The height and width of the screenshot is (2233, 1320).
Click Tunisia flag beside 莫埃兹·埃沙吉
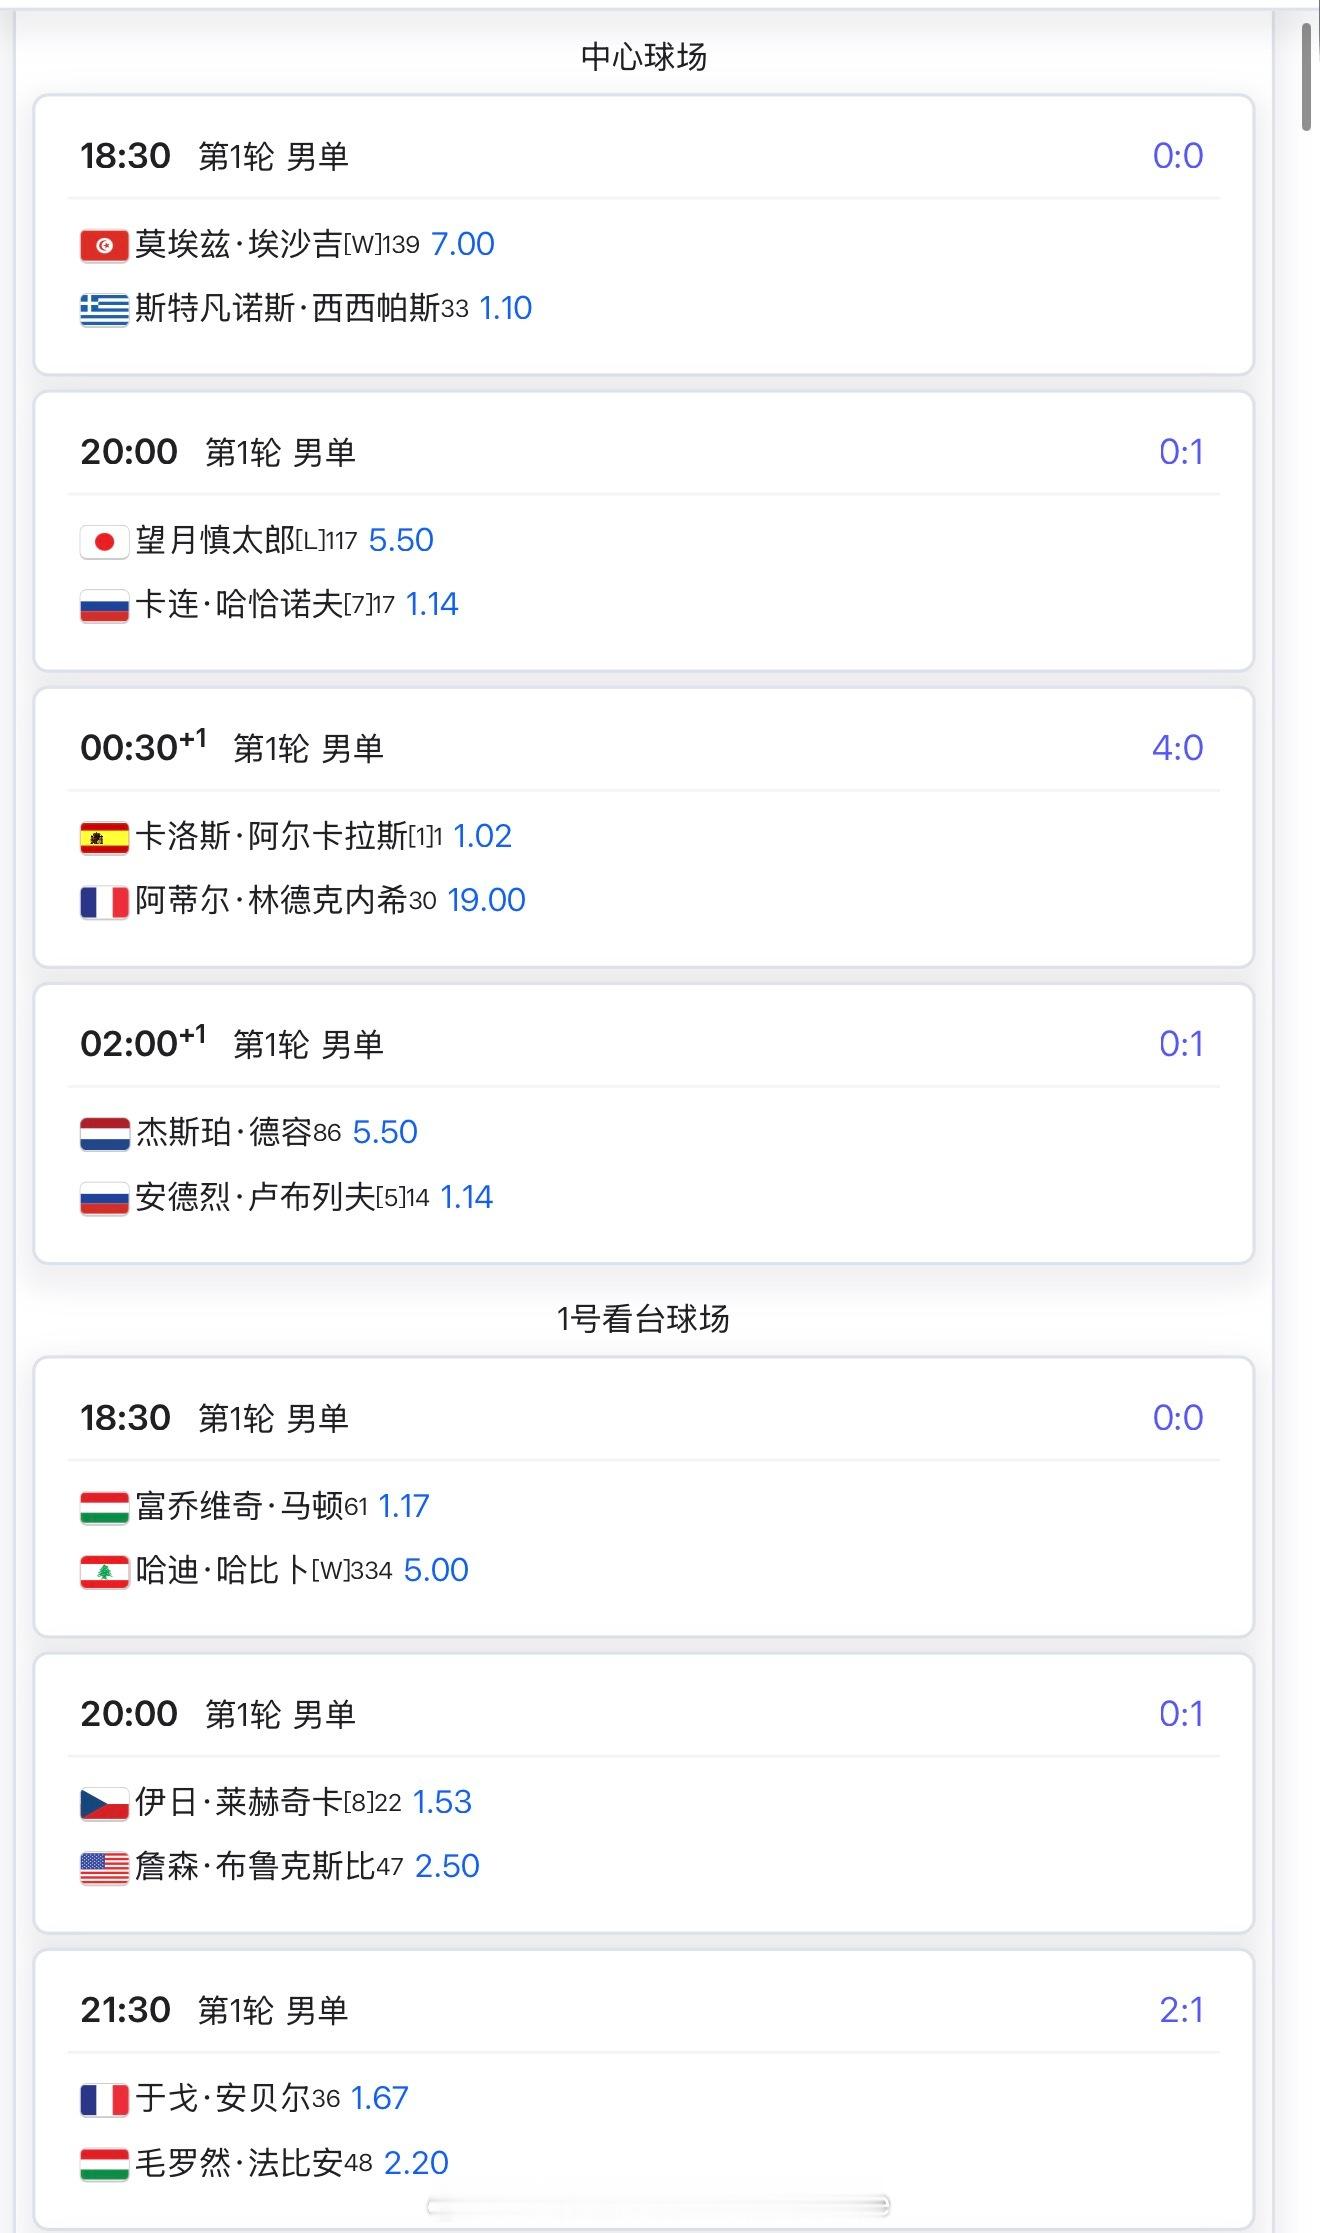104,245
